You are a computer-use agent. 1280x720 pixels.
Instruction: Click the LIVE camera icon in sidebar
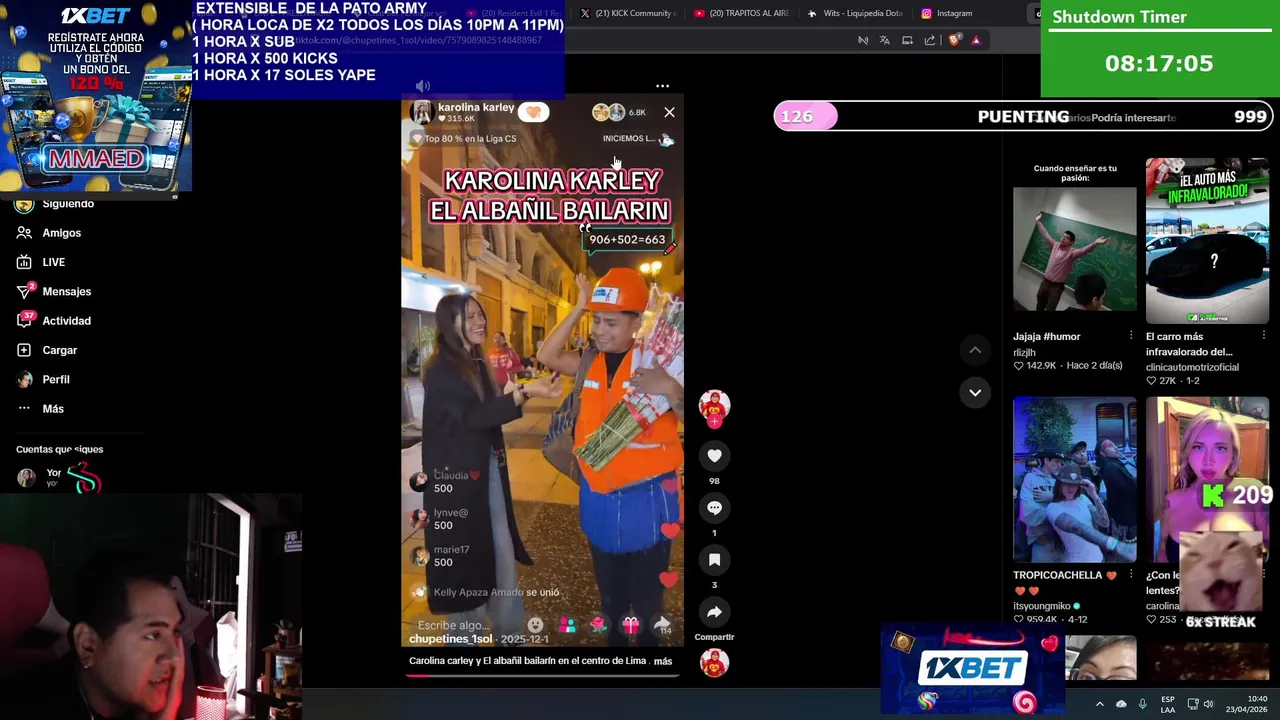click(x=24, y=262)
